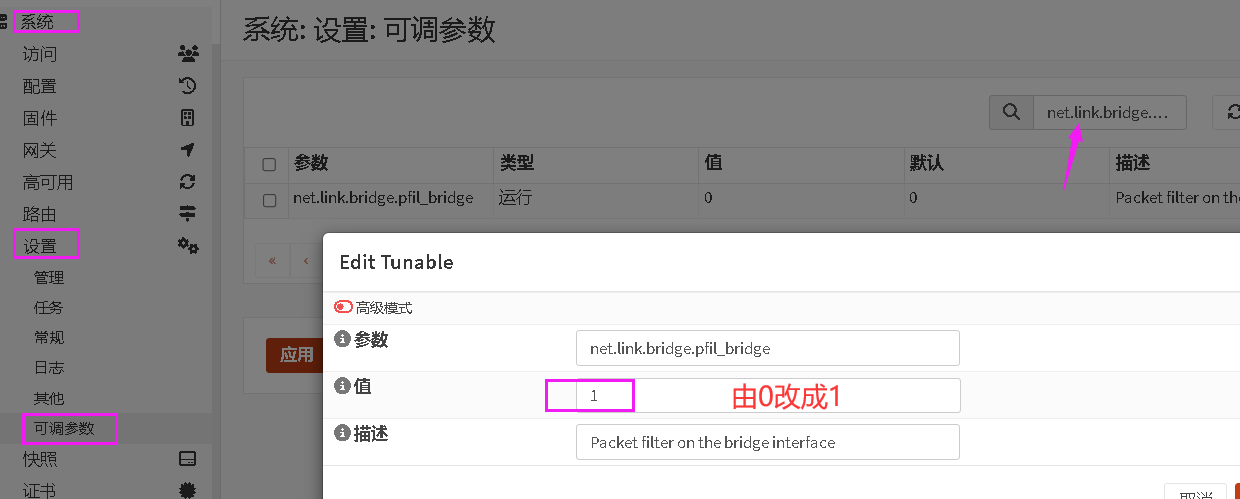Click the info icon next to 描述
Screen dimensions: 1240x499
tap(342, 433)
